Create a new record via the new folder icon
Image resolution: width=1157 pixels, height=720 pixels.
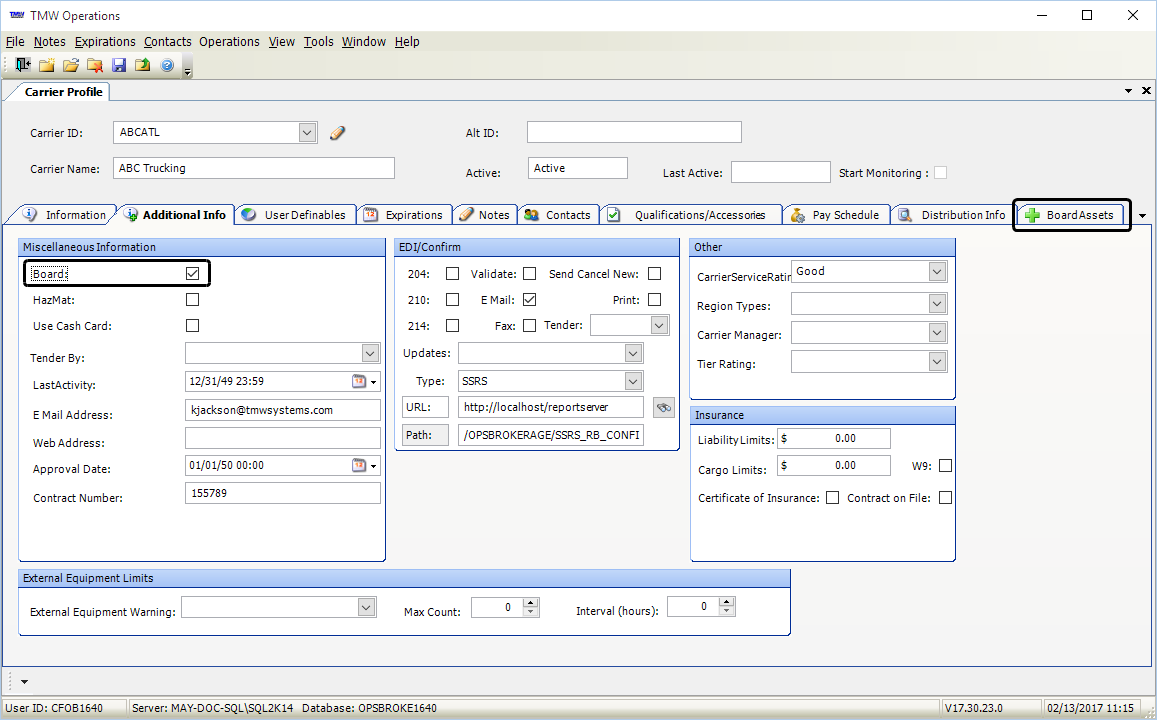click(46, 64)
